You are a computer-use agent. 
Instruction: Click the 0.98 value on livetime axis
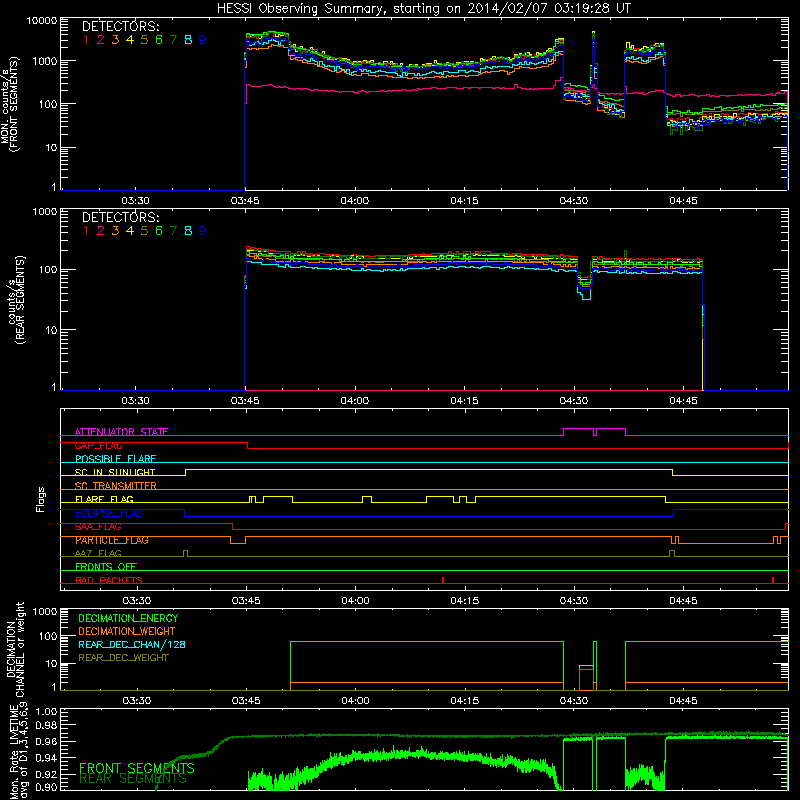coord(47,725)
